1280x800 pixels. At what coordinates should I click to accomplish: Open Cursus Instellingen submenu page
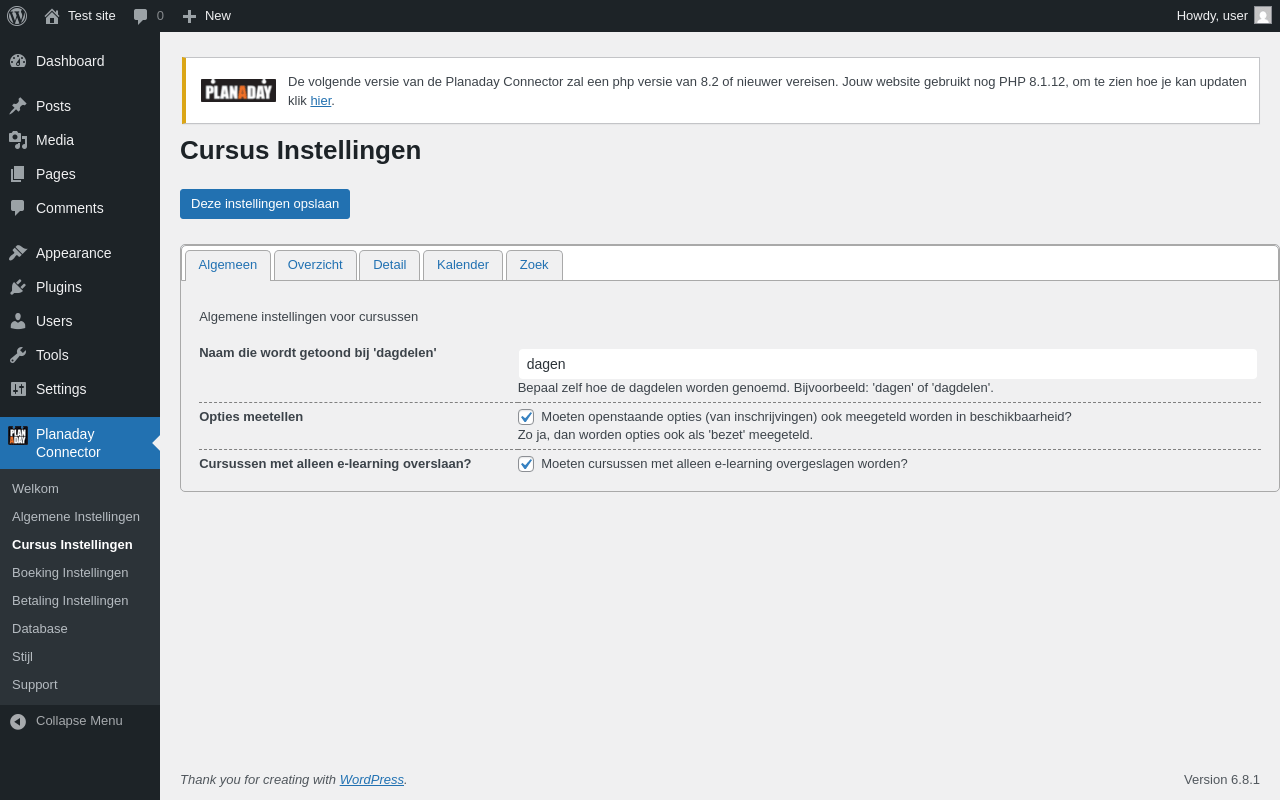click(72, 545)
